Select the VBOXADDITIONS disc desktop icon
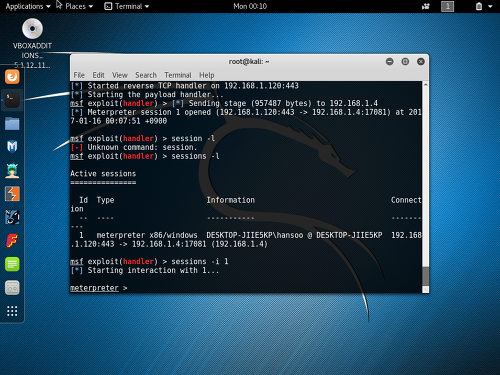This screenshot has width=500, height=375. 32,42
